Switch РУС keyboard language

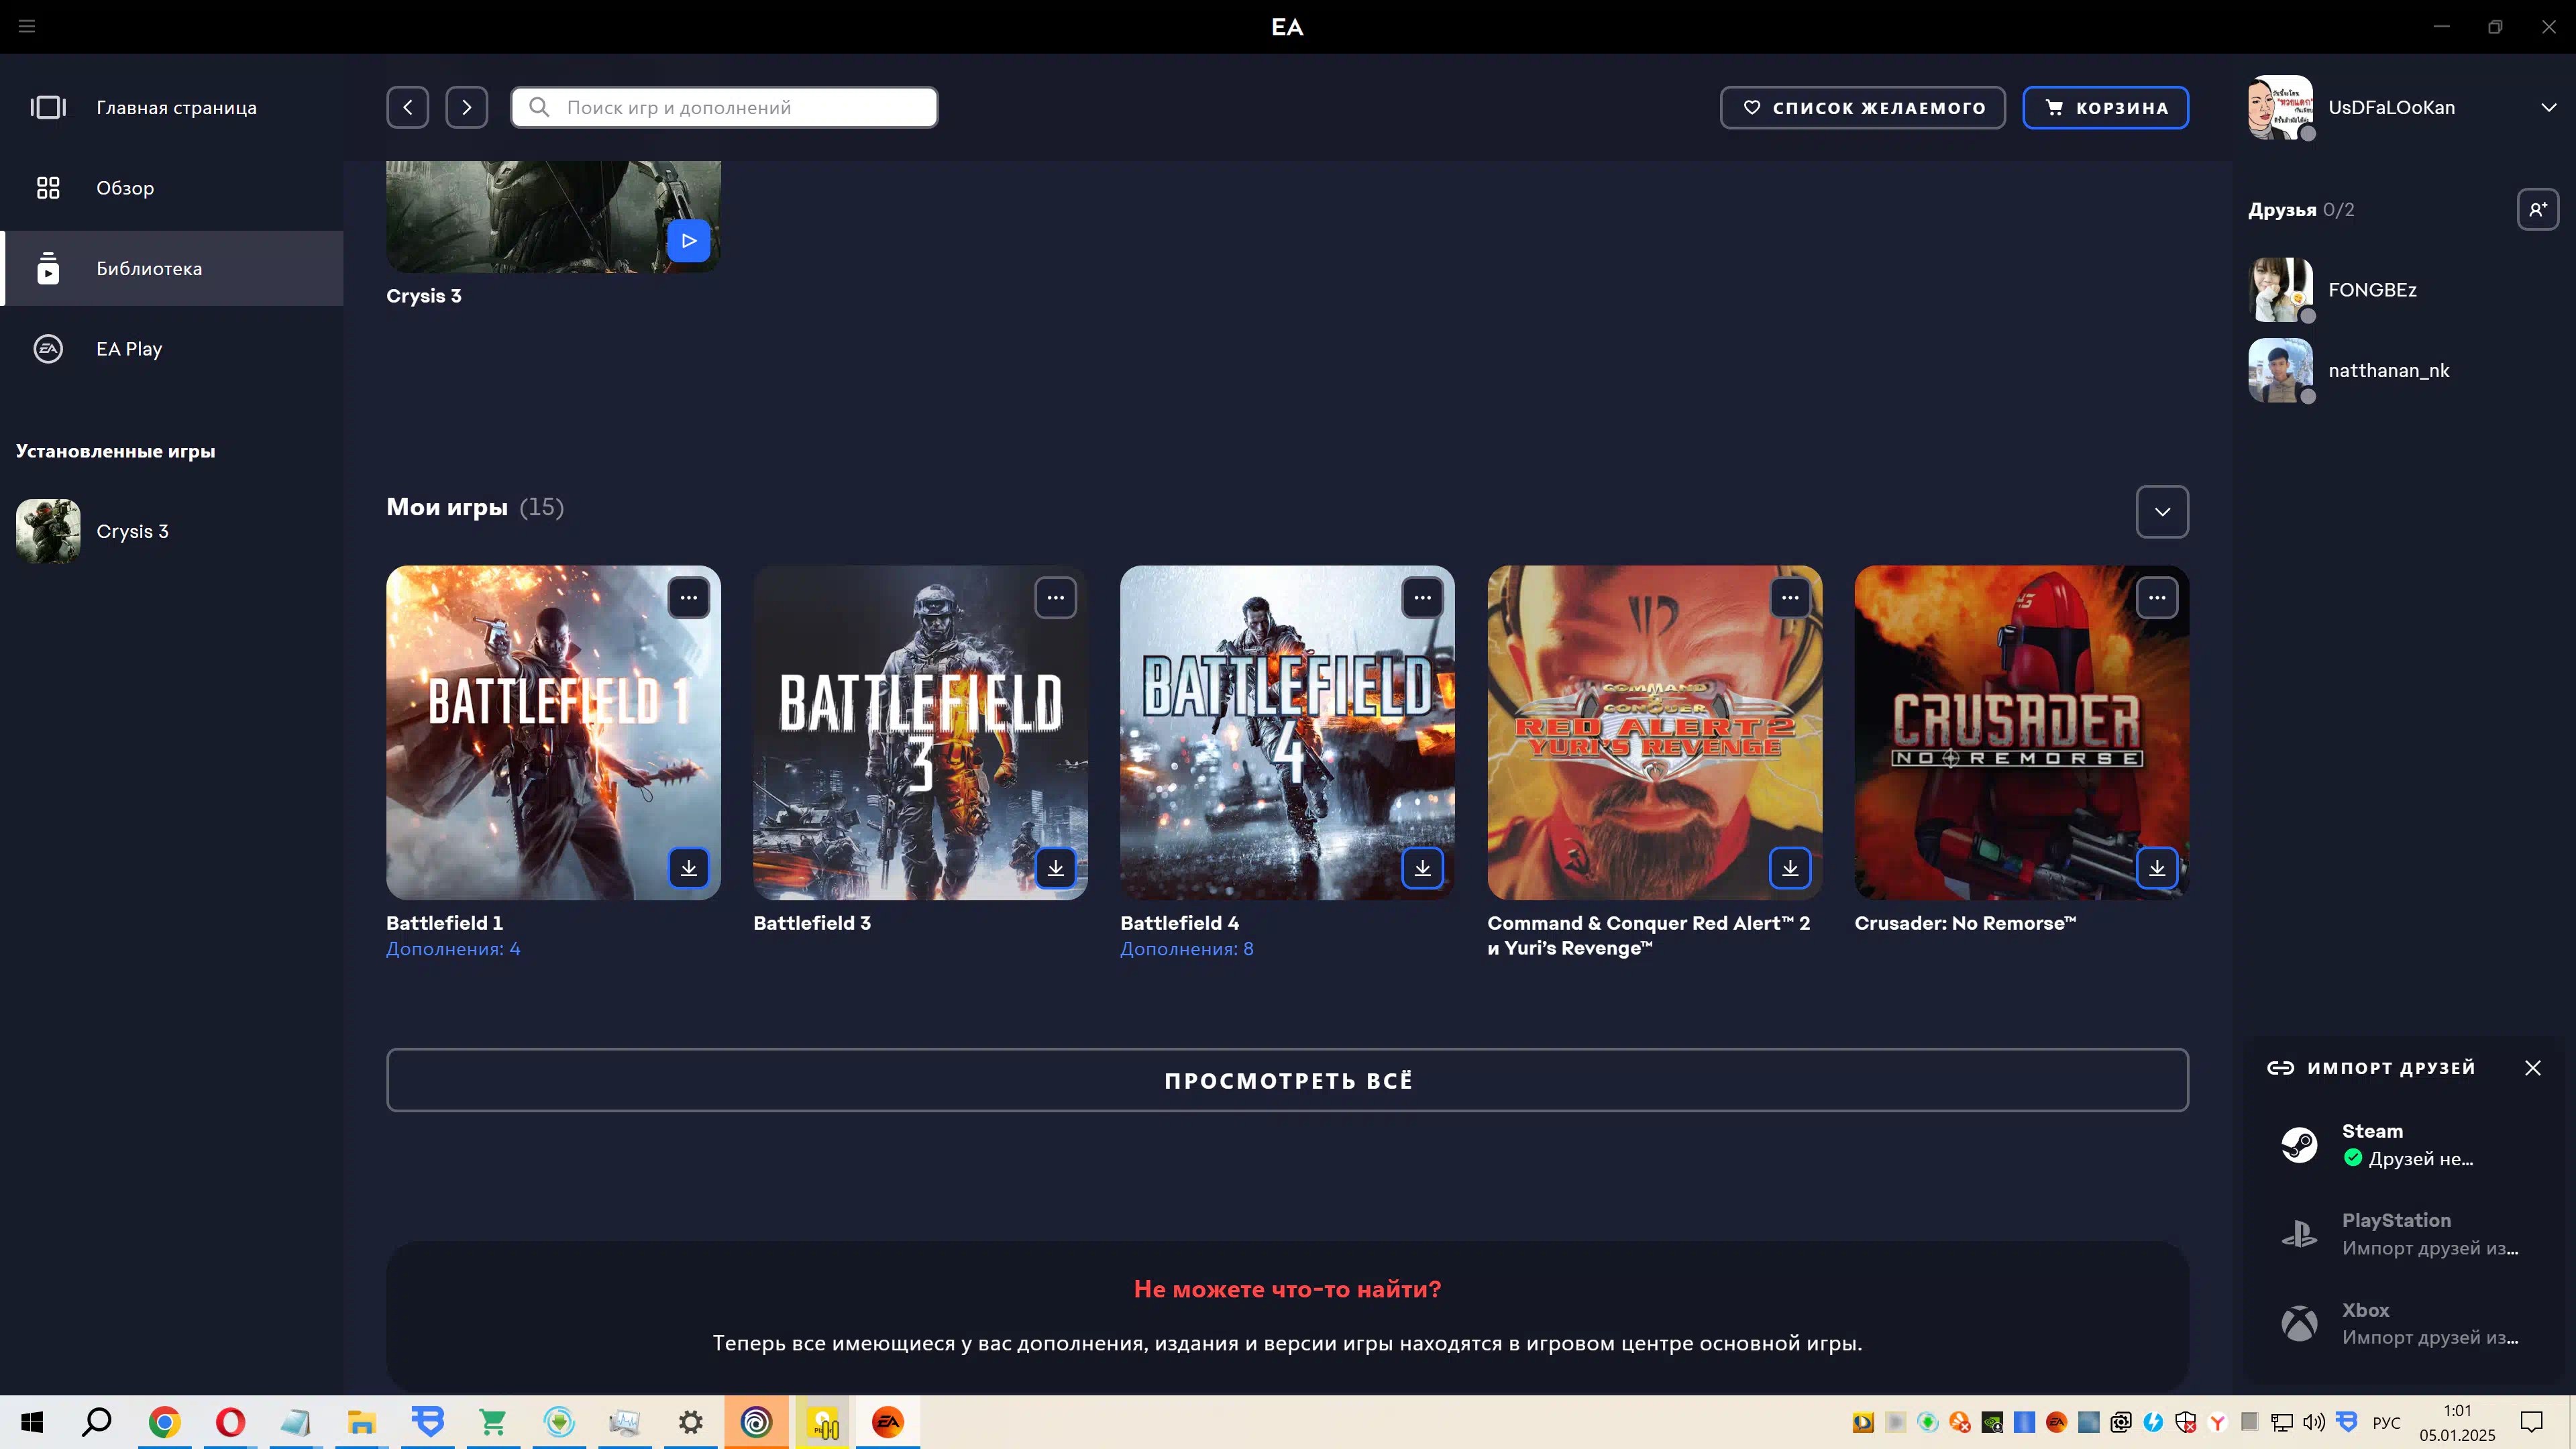pyautogui.click(x=2386, y=1422)
